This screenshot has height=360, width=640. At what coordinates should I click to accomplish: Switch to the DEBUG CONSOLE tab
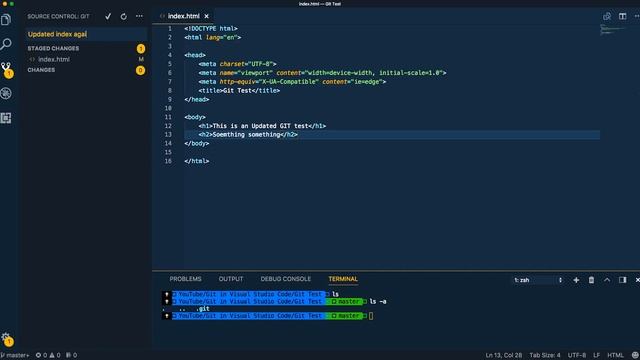(286, 279)
